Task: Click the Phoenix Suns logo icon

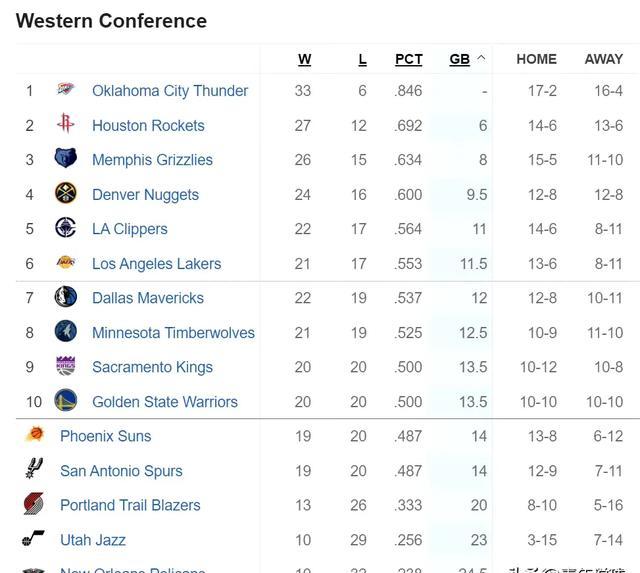Action: click(34, 436)
